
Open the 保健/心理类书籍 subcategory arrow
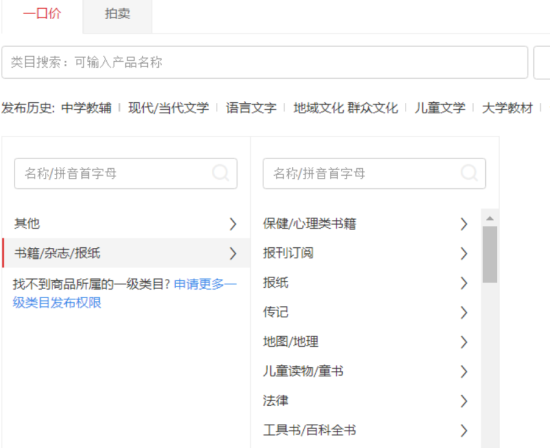464,224
